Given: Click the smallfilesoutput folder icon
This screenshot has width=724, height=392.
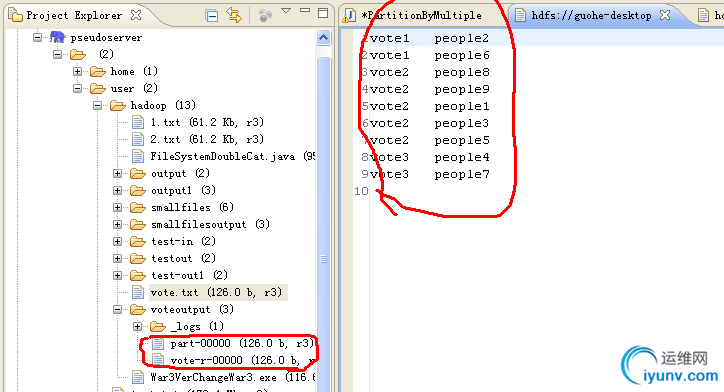Looking at the screenshot, I should tap(138, 225).
